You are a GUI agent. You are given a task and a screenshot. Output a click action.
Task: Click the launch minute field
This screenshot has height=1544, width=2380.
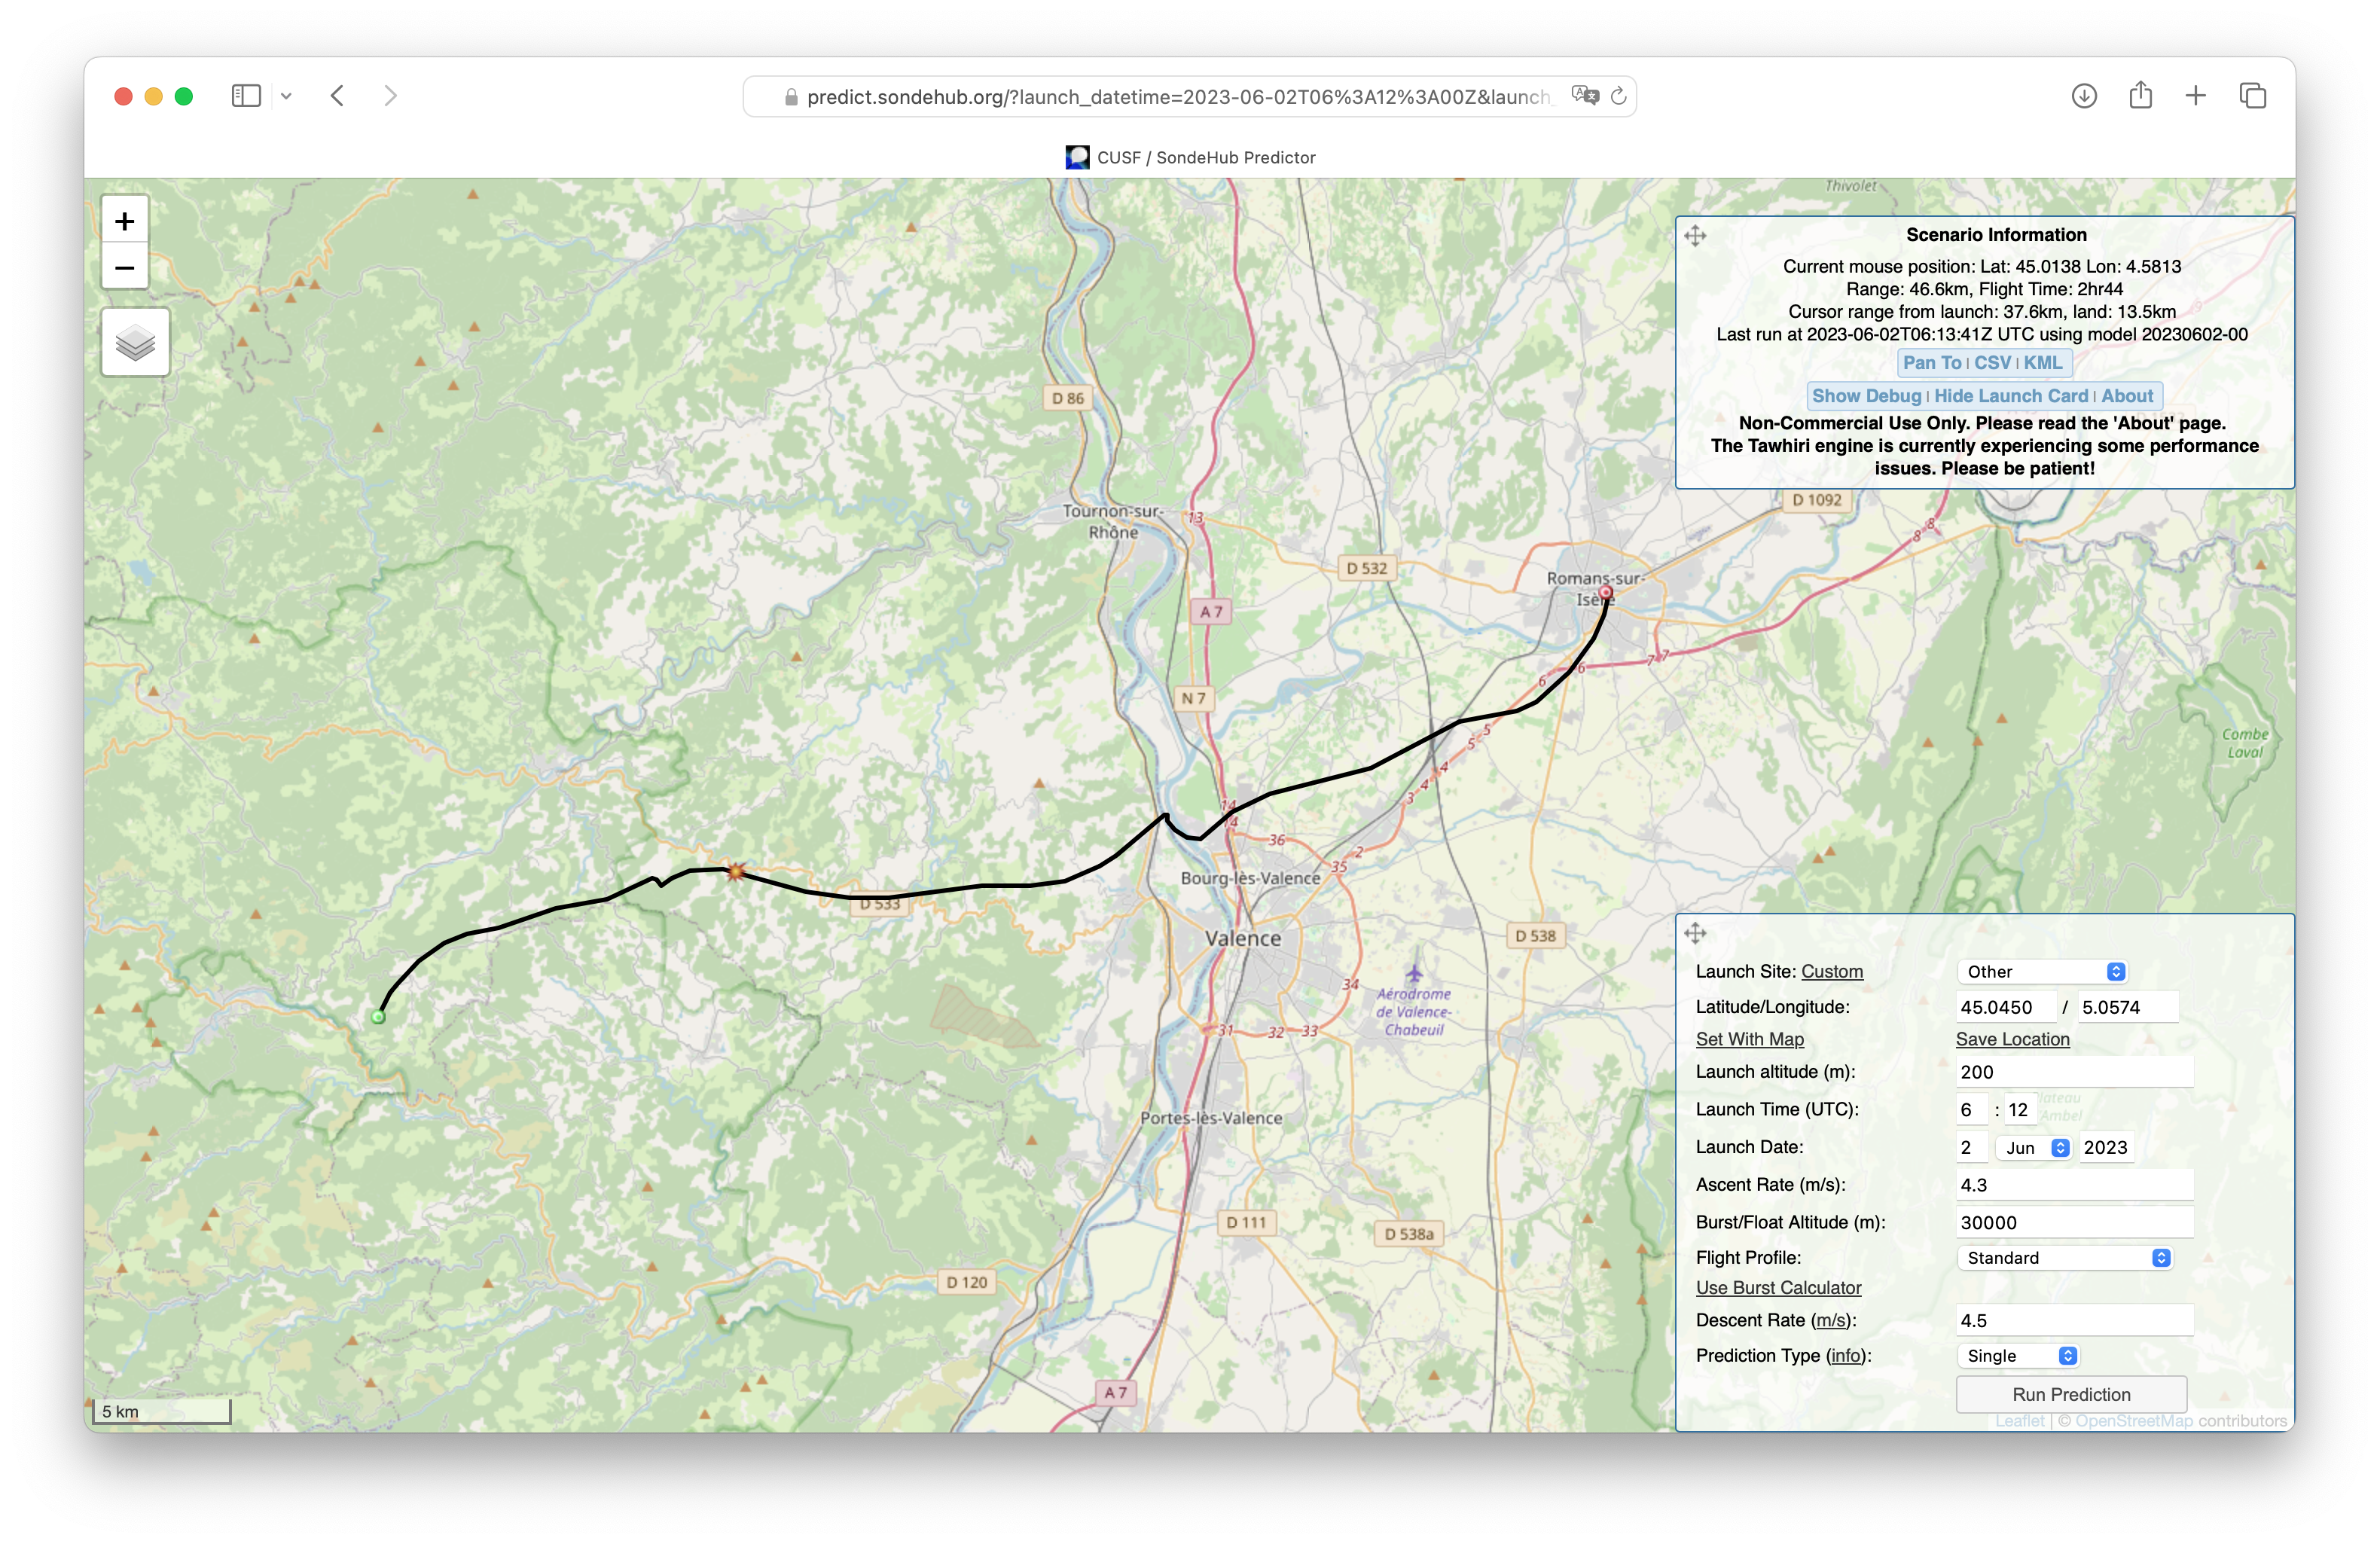click(2020, 1110)
